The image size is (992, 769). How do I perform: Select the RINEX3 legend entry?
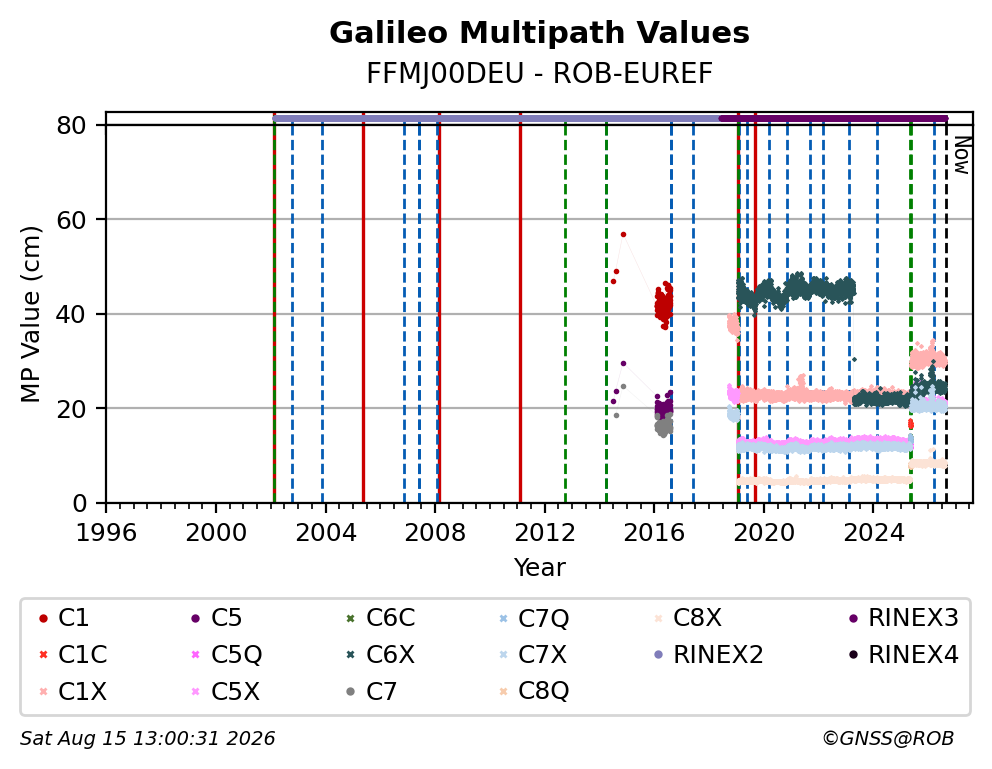point(903,618)
